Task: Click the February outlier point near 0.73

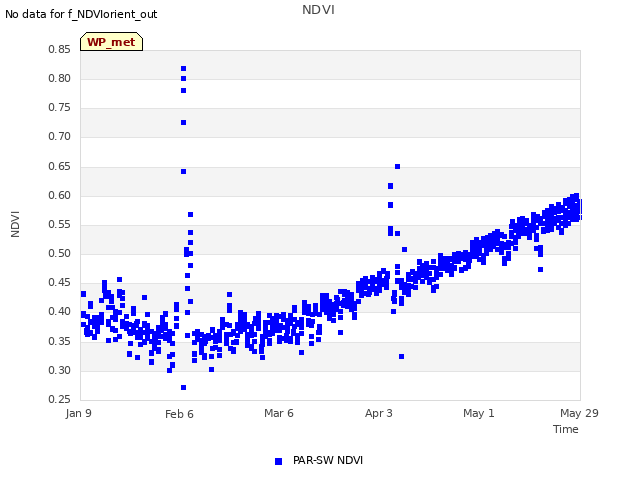Action: click(184, 122)
